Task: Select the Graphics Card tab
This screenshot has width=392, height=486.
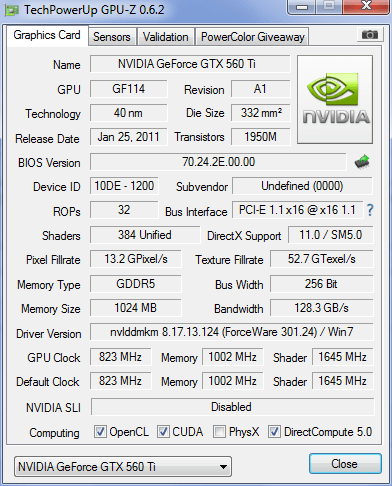Action: click(x=47, y=35)
